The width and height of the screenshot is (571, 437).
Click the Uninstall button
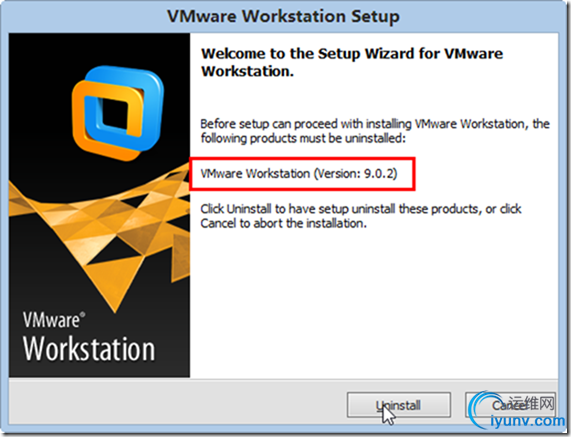[x=399, y=405]
